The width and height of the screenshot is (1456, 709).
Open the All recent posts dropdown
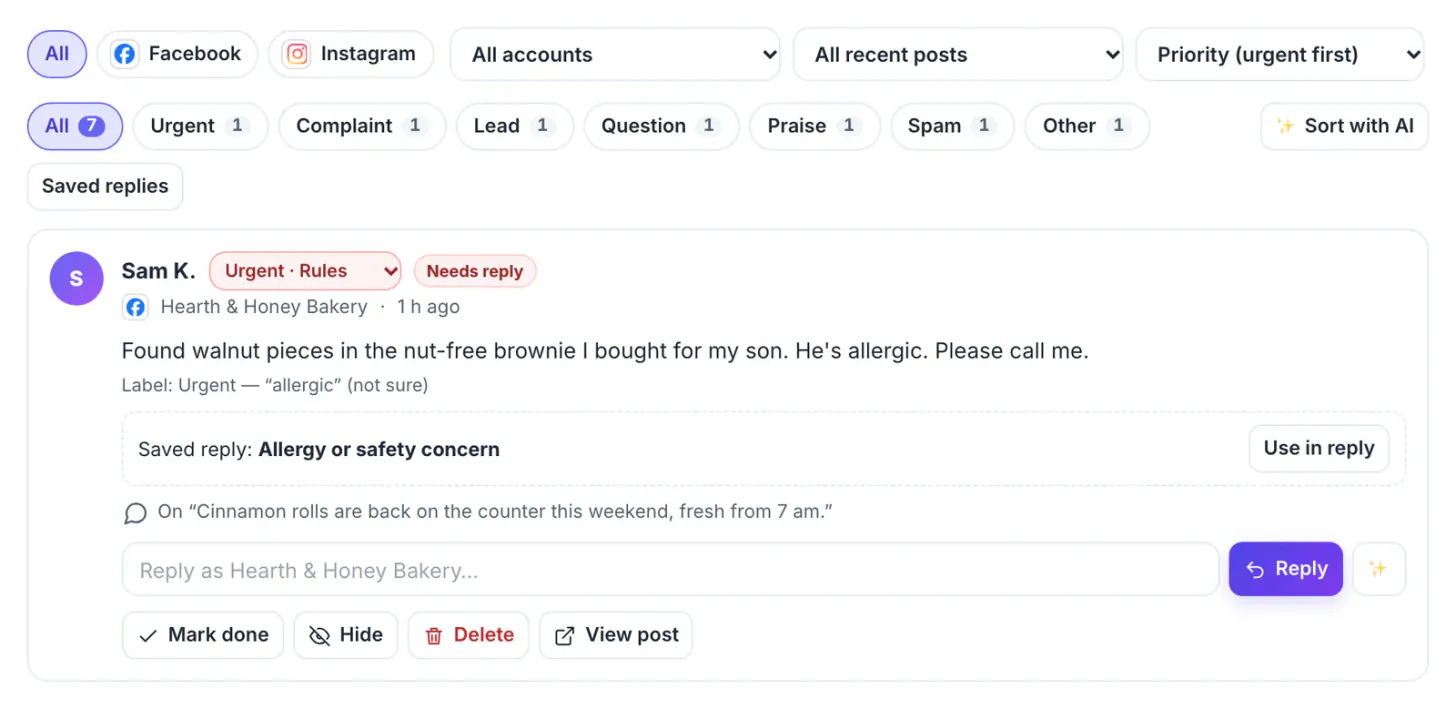(958, 55)
